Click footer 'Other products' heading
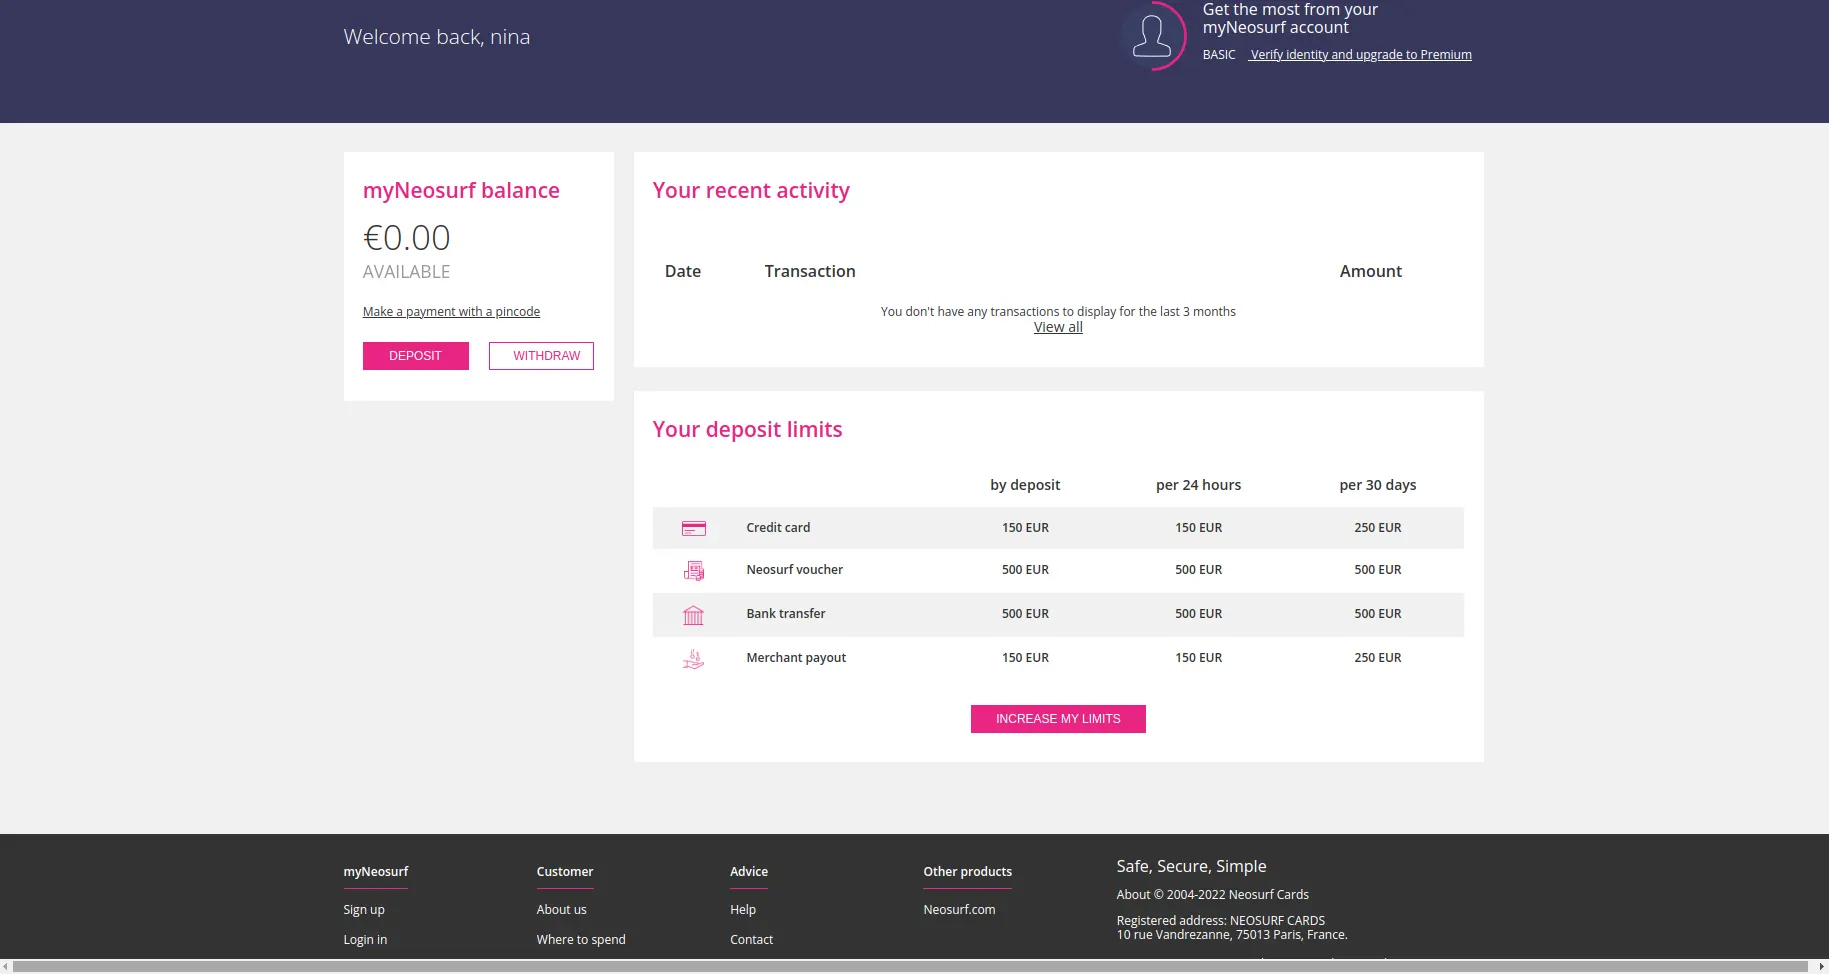 [967, 872]
